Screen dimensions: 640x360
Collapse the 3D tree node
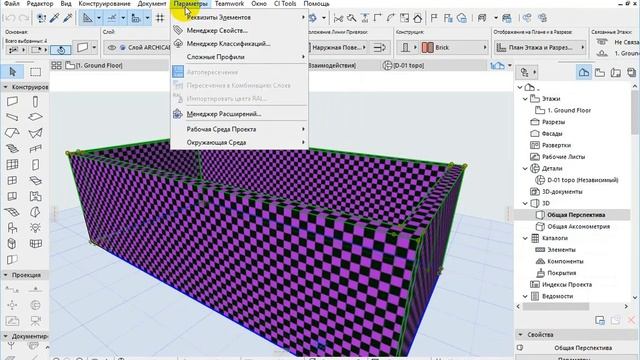point(525,203)
